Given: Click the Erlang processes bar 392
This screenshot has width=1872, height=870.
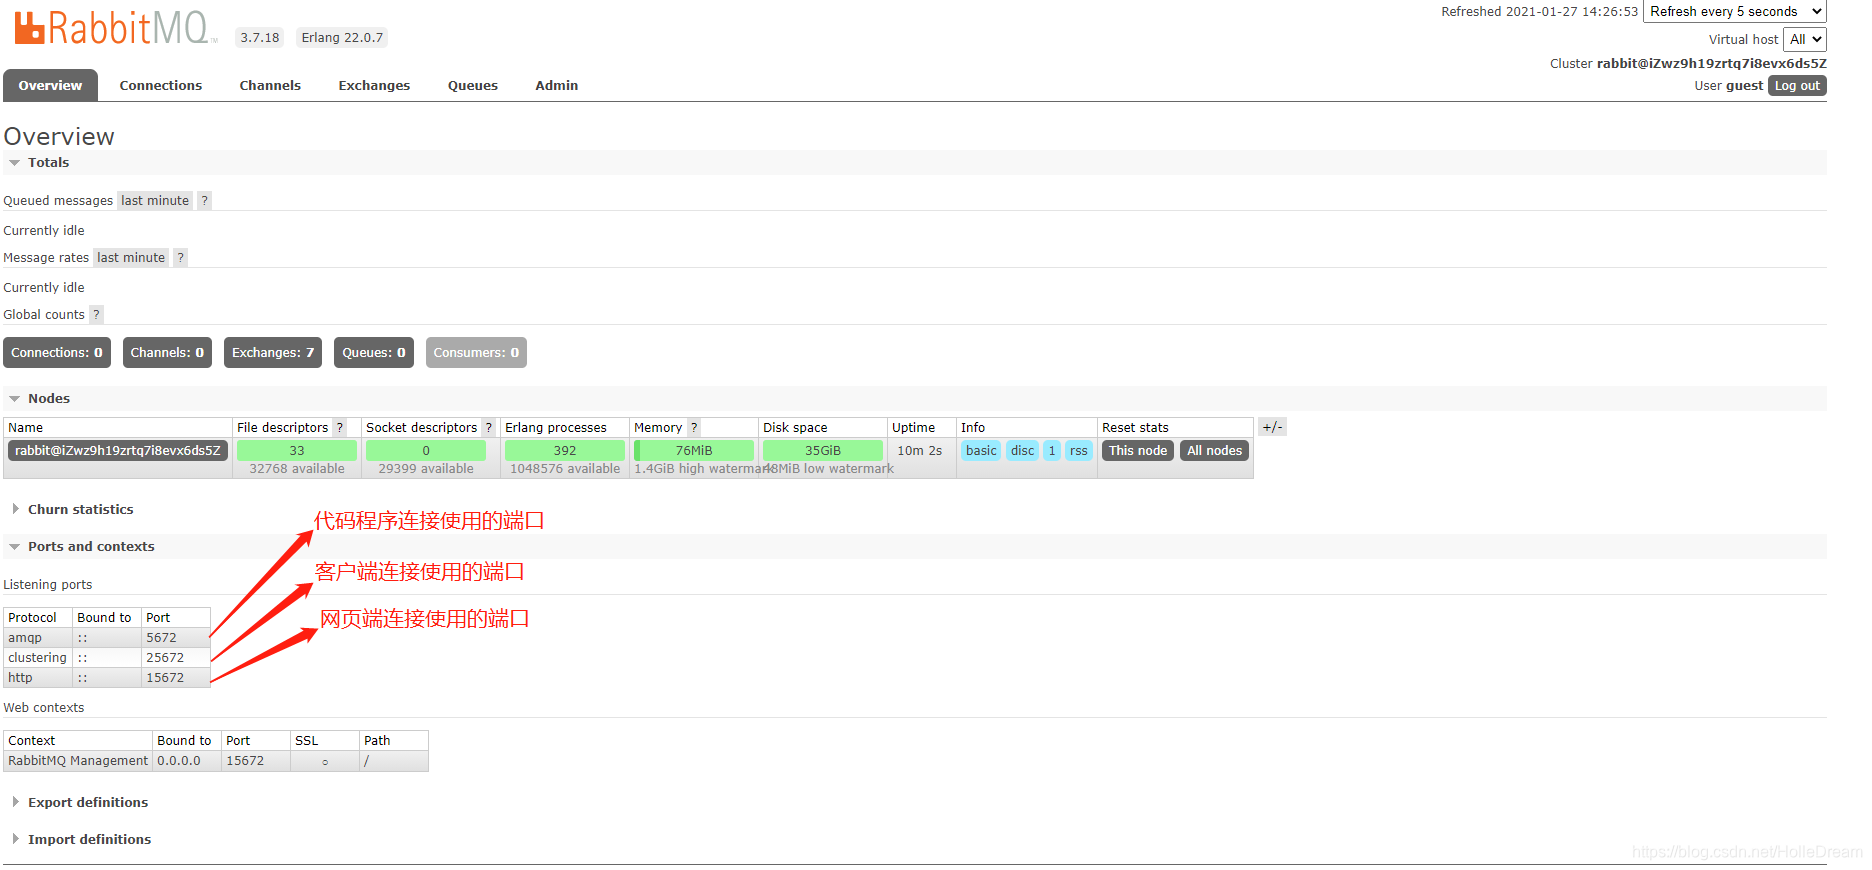Looking at the screenshot, I should [x=565, y=450].
